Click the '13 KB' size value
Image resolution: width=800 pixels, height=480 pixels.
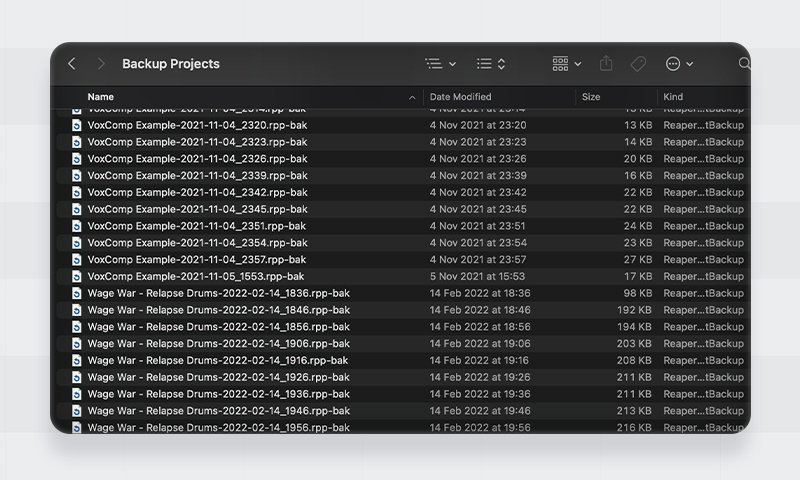coord(638,125)
